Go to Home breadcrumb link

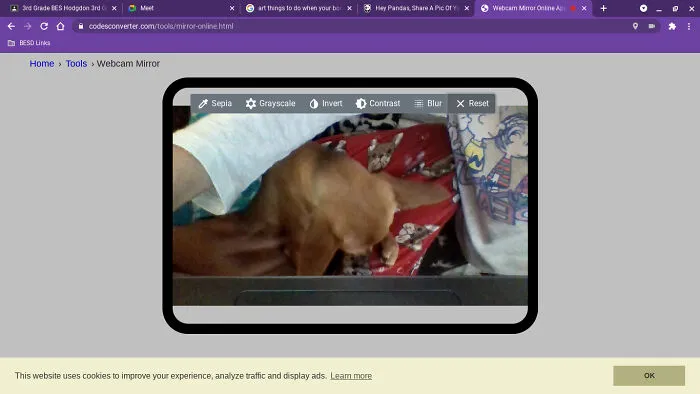click(42, 64)
